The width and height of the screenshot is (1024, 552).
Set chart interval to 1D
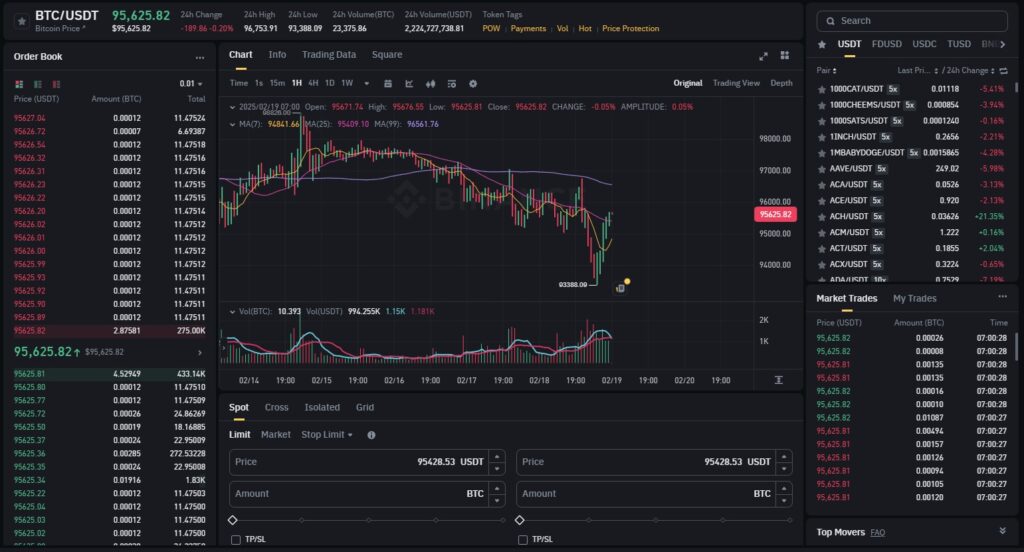[x=330, y=84]
